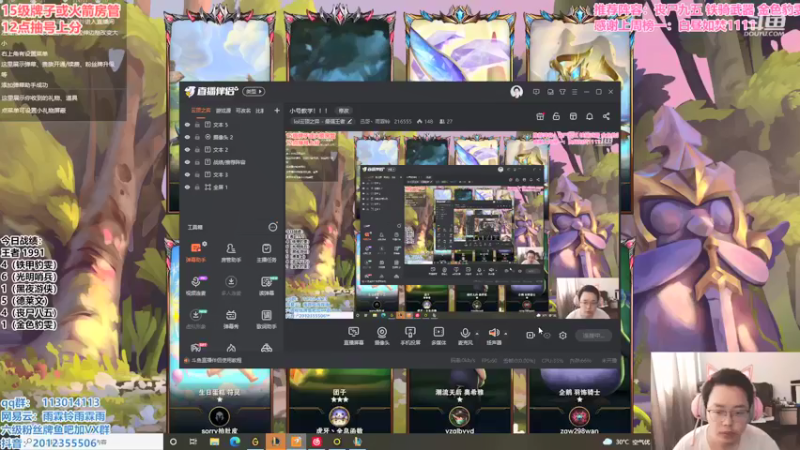Hide the 全屏 1 layer with its eye icon
Image resolution: width=800 pixels, height=450 pixels.
(x=187, y=187)
